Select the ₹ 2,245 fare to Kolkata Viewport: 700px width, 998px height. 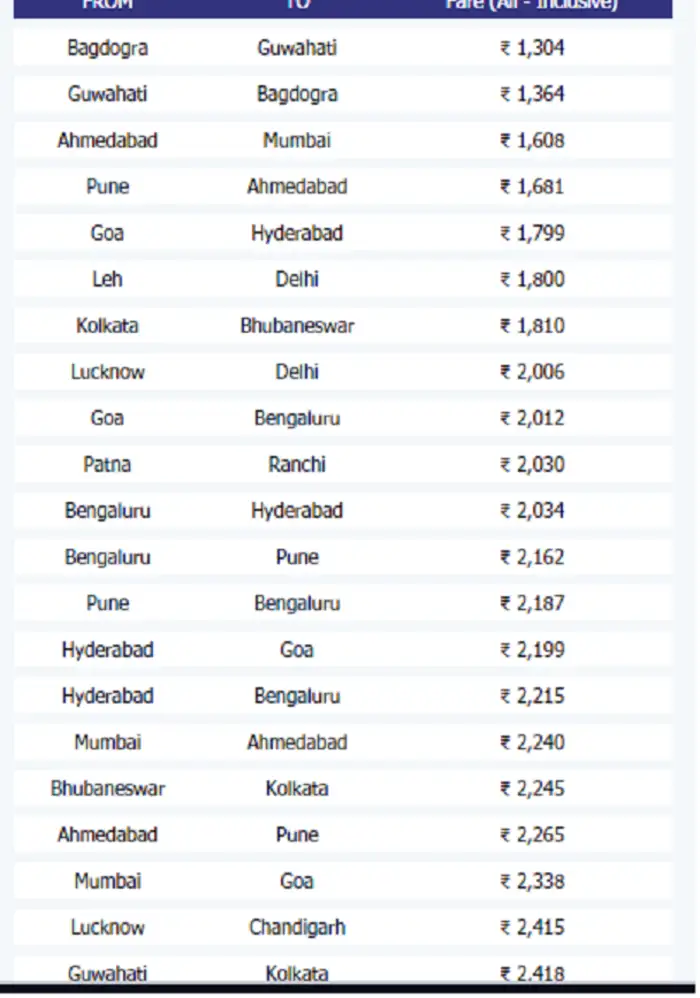coord(532,788)
